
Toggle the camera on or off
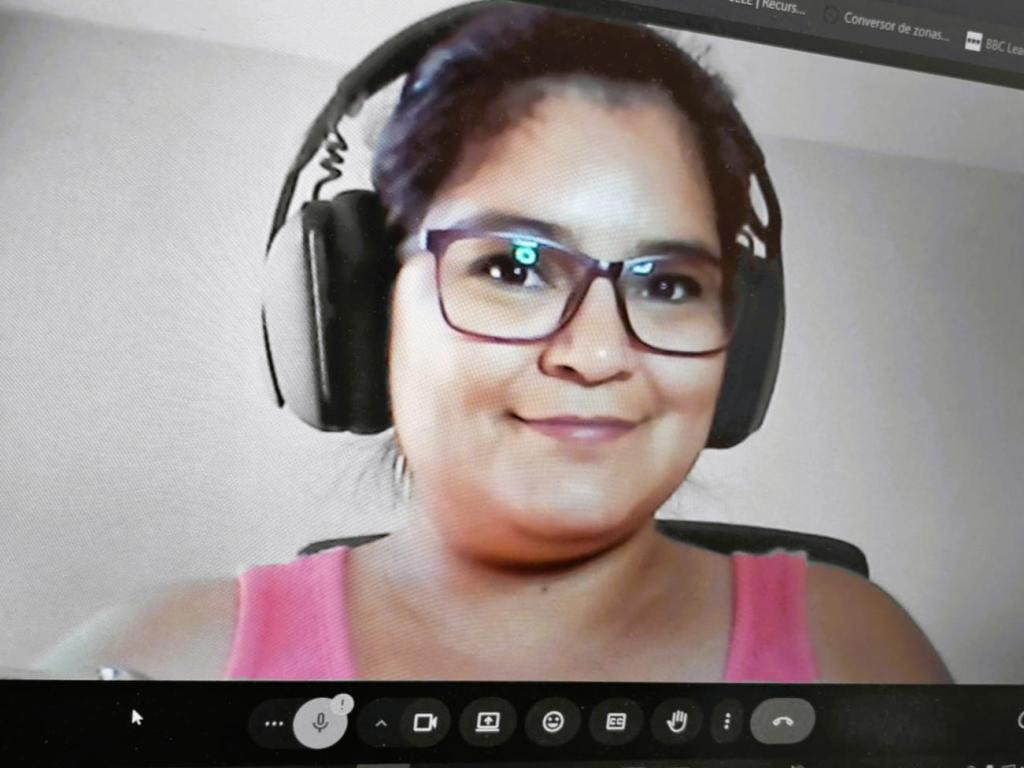click(425, 722)
